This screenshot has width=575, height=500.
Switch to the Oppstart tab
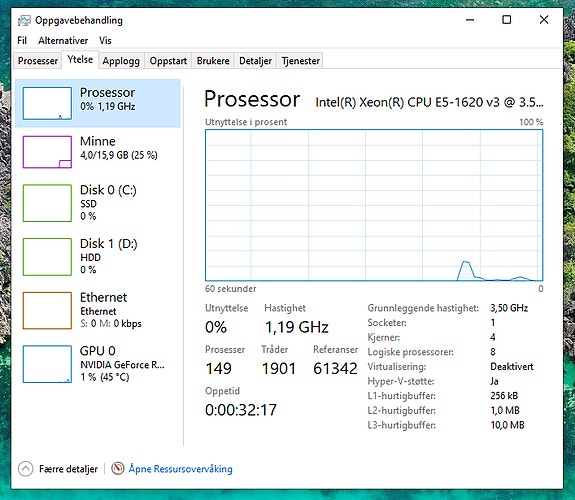168,61
